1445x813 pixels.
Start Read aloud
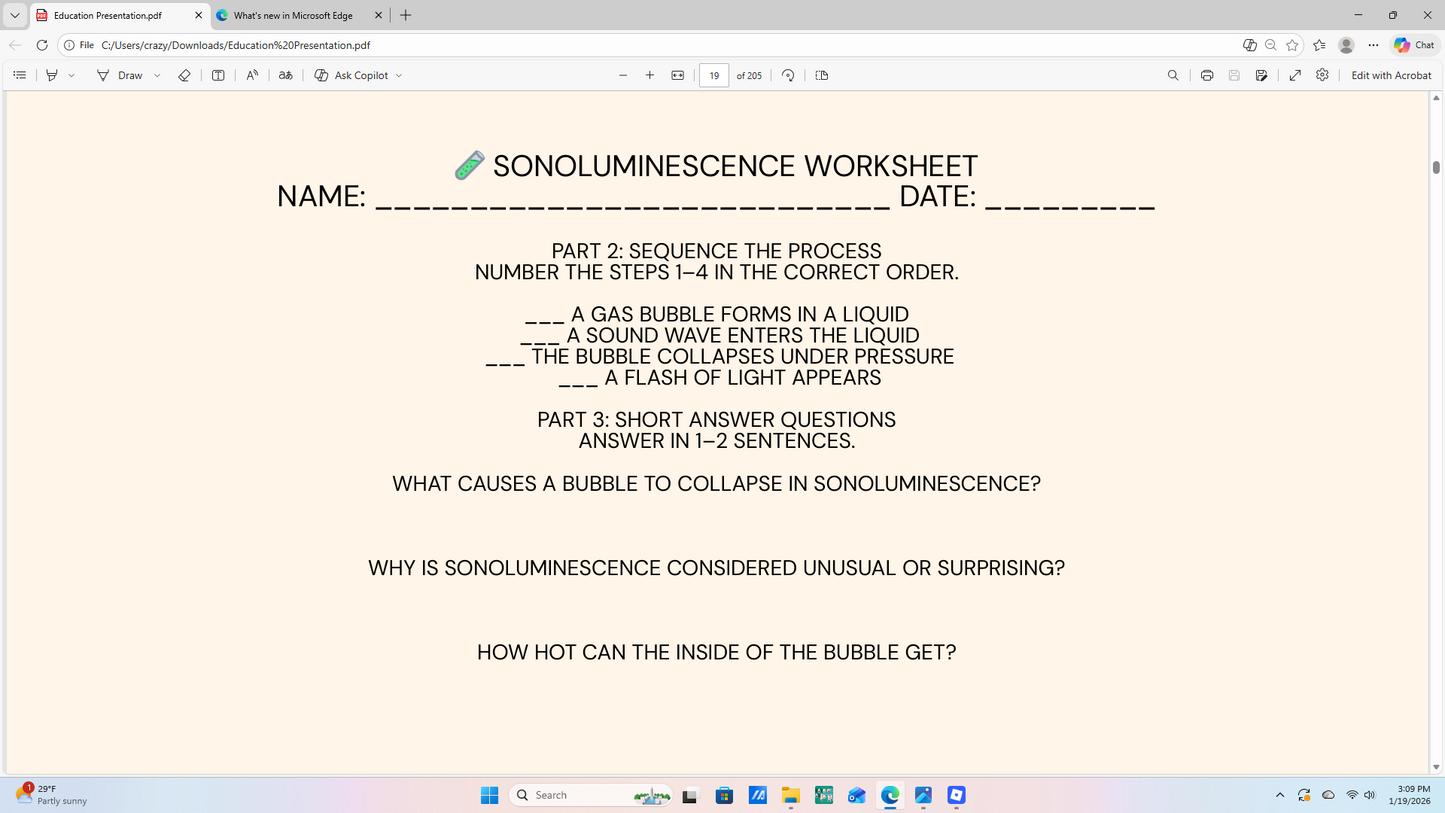coord(252,75)
